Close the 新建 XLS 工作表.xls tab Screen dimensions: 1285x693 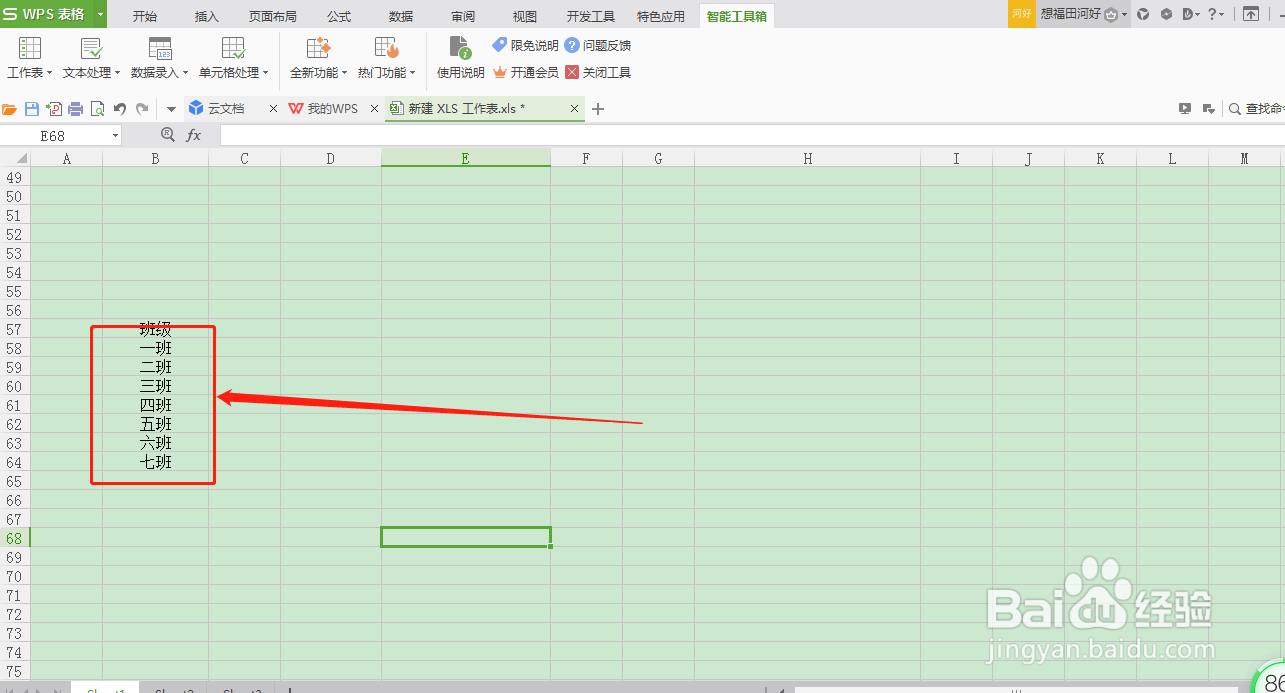[x=575, y=108]
